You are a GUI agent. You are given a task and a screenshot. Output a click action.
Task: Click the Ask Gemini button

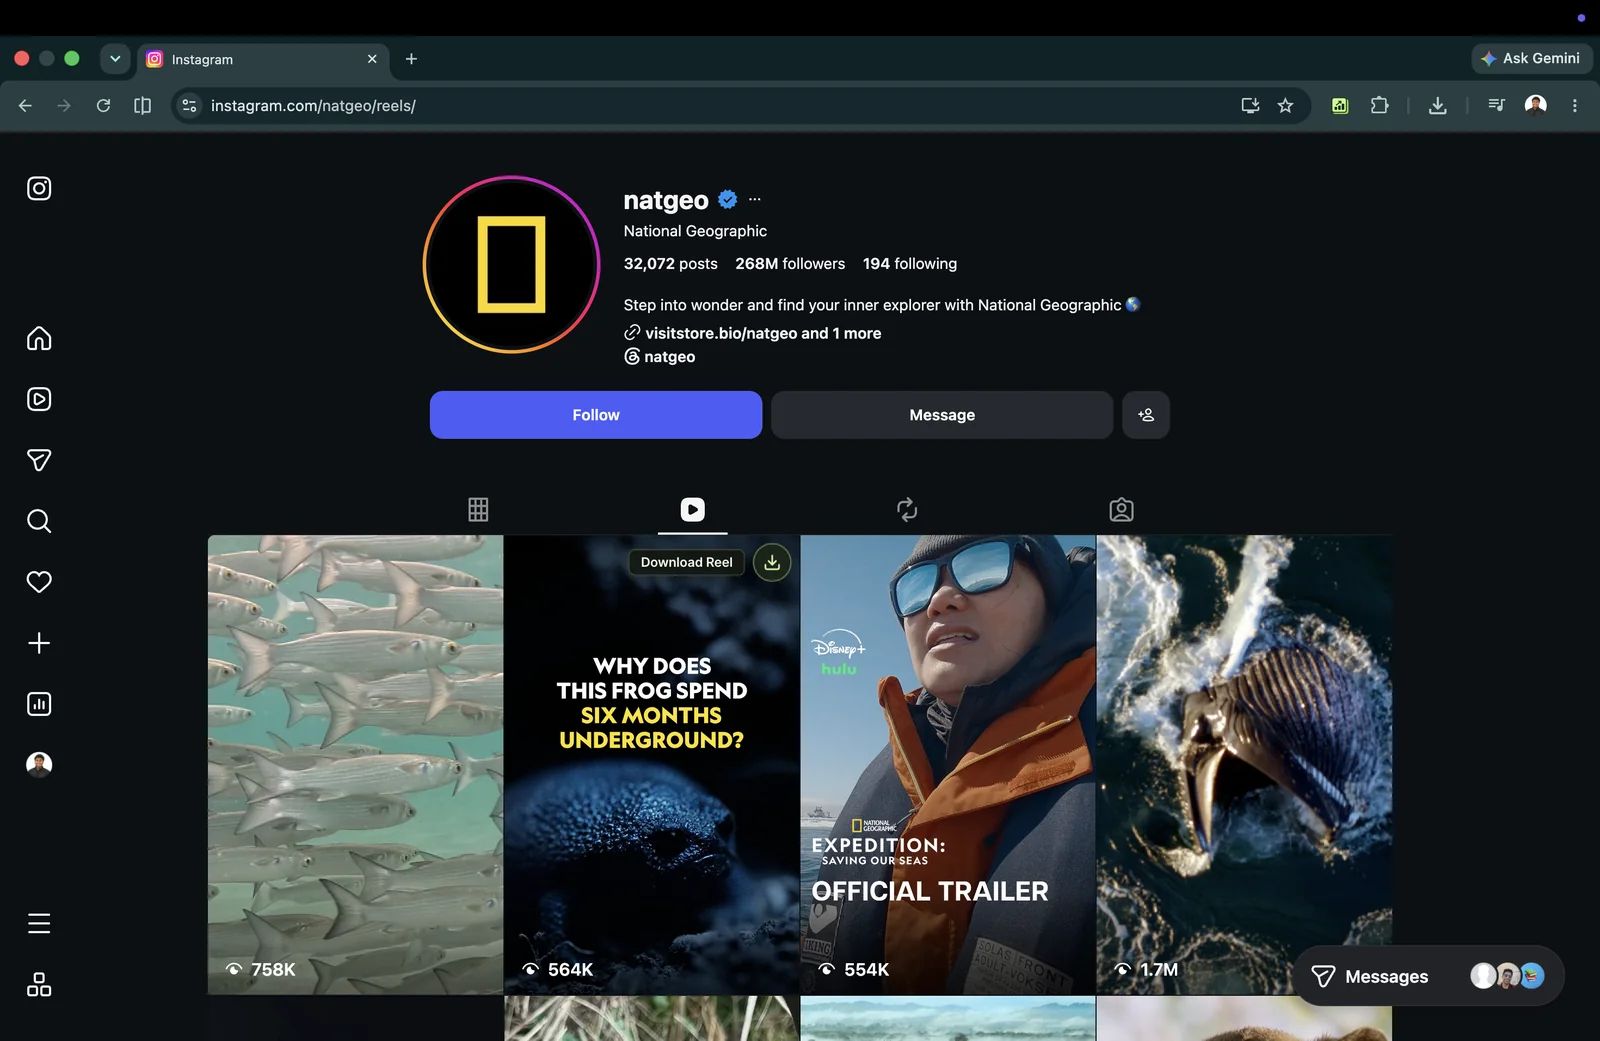pos(1532,58)
